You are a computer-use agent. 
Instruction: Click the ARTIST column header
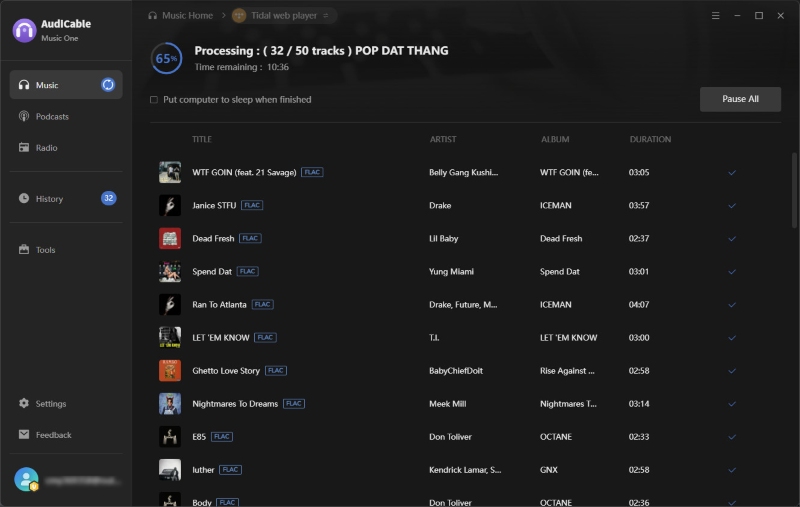443,139
